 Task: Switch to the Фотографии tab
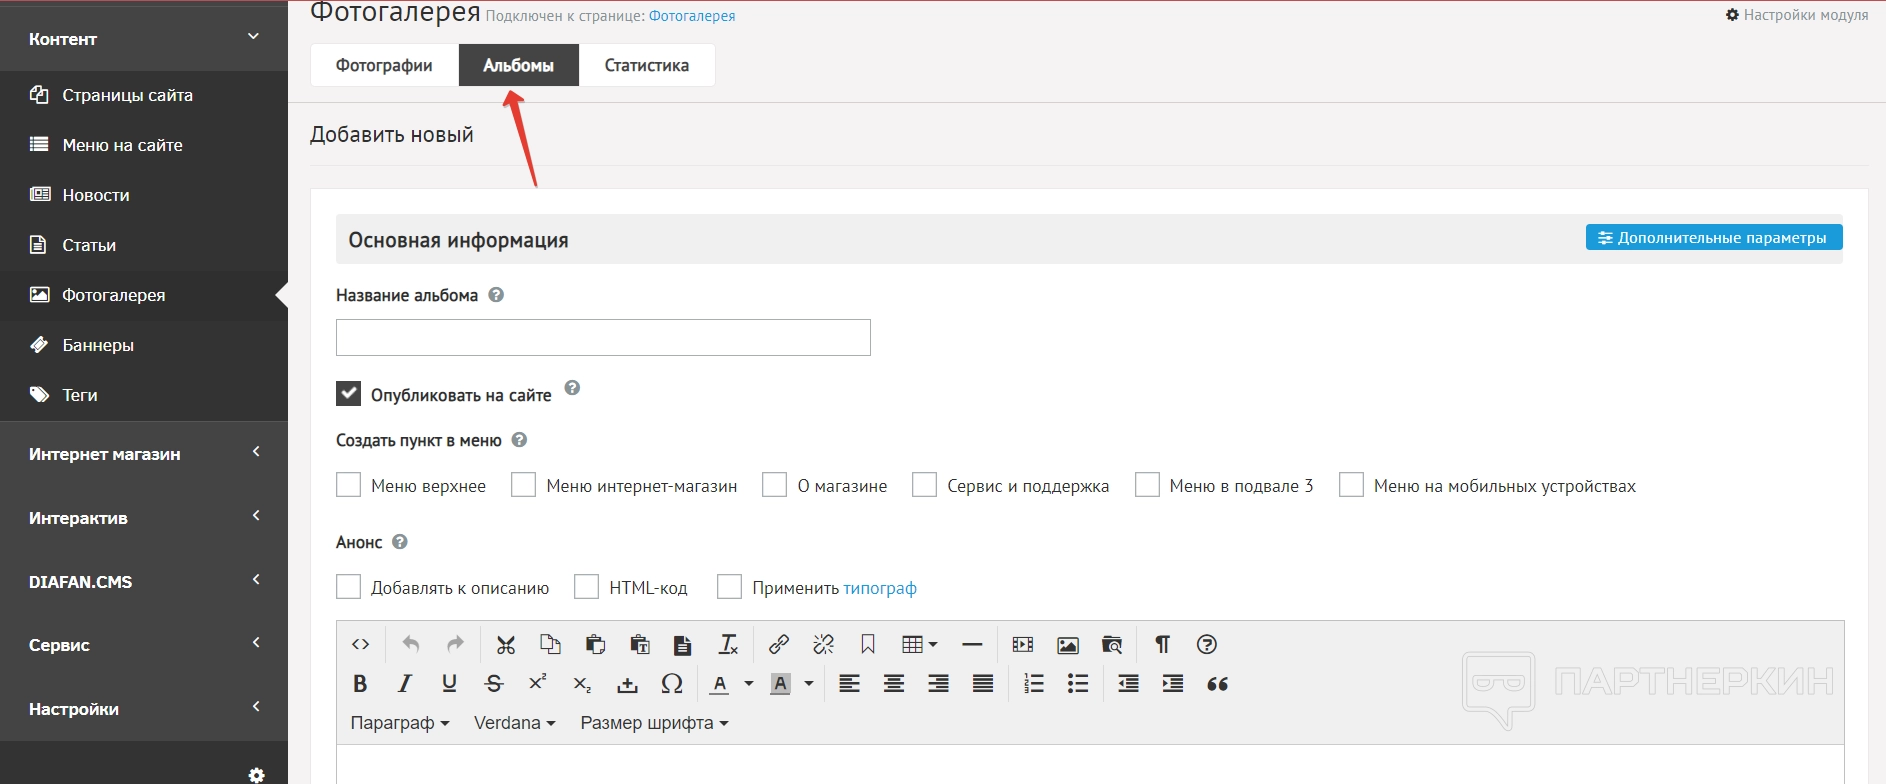(384, 65)
